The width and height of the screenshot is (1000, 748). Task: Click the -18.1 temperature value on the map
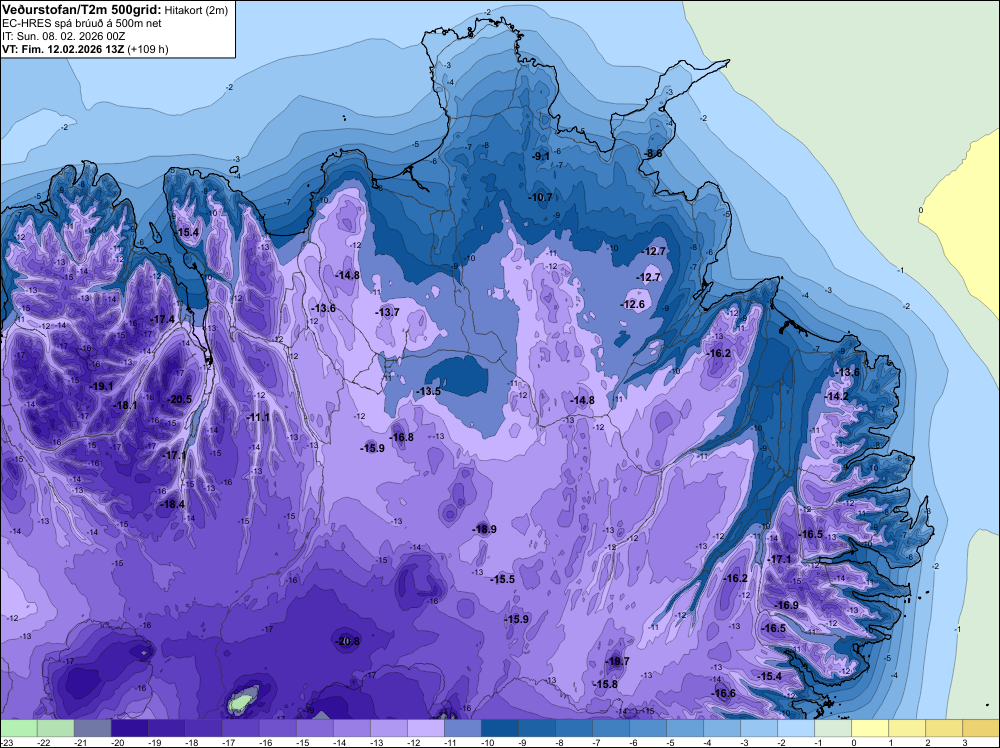click(x=125, y=405)
